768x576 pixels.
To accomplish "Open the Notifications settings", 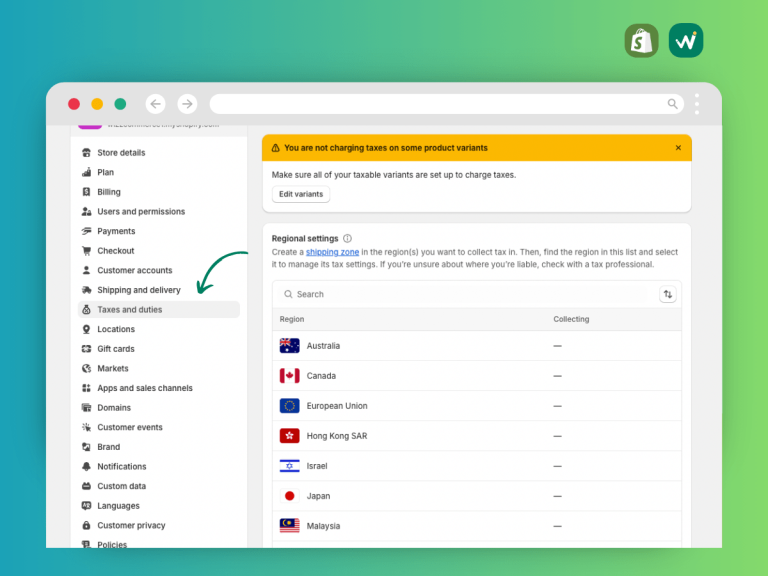I will point(159,466).
